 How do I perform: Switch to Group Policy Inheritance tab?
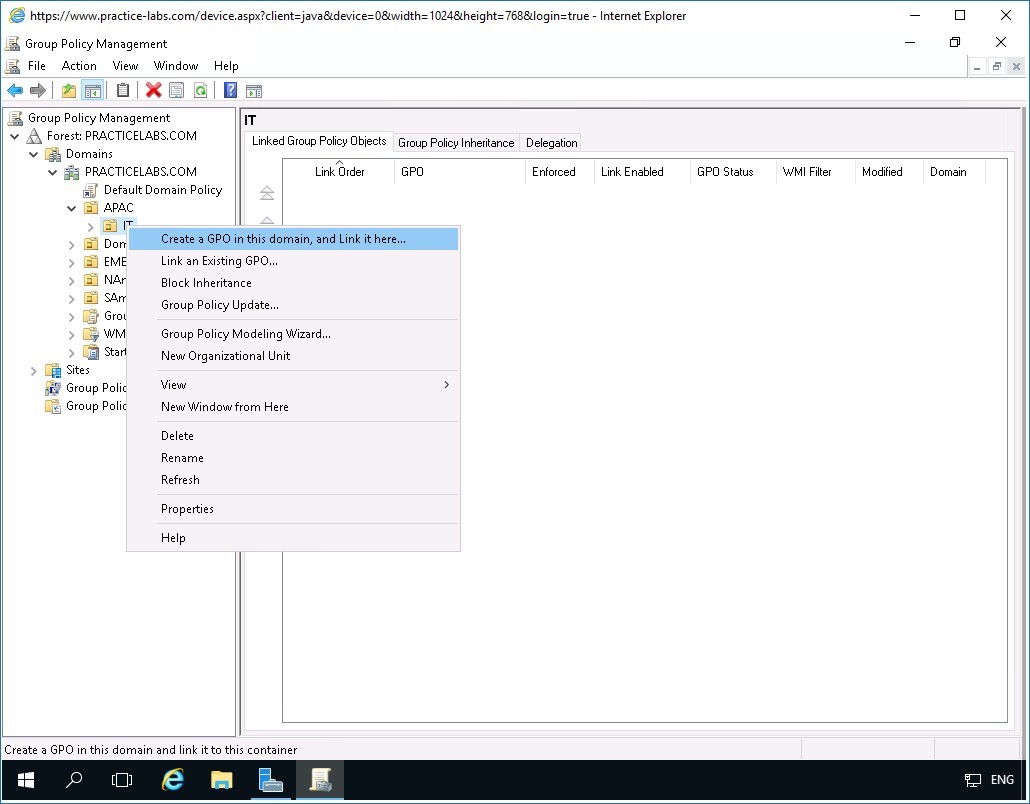(456, 143)
